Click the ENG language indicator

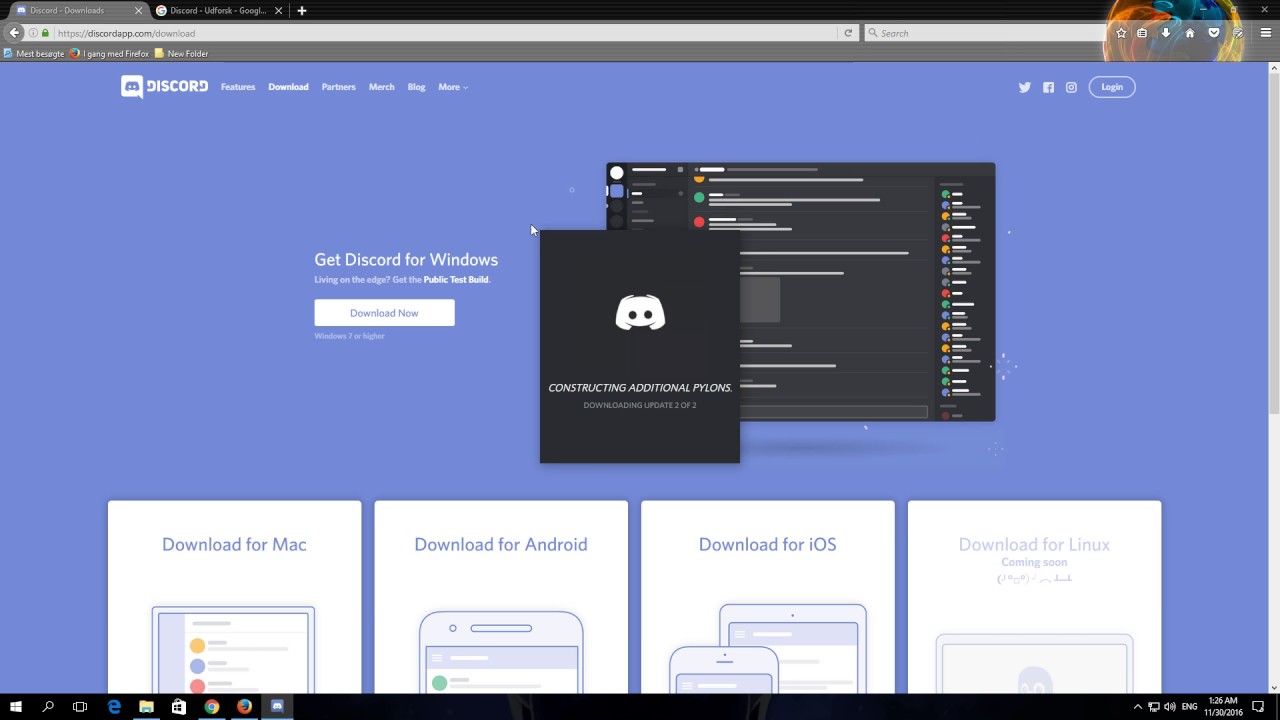coord(1189,706)
